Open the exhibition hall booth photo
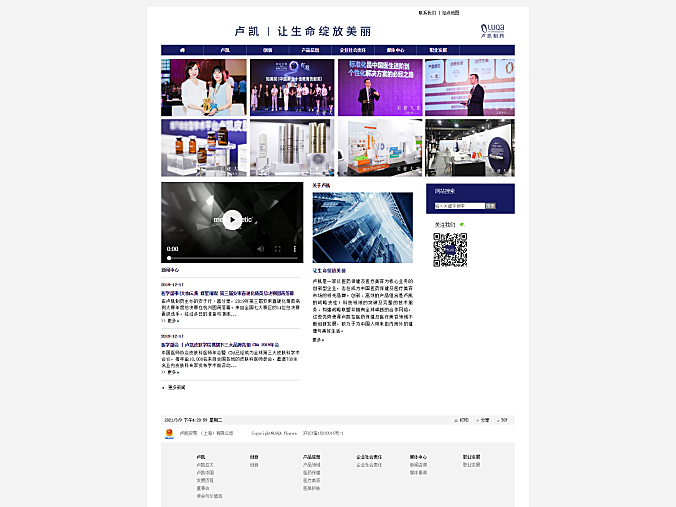Screen dimensions: 676x507 pyautogui.click(x=470, y=148)
